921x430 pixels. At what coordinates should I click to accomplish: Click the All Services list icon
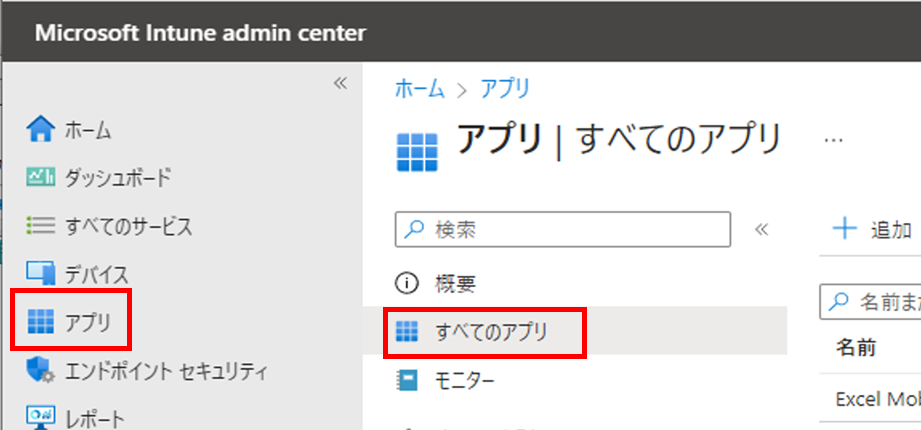(x=41, y=226)
